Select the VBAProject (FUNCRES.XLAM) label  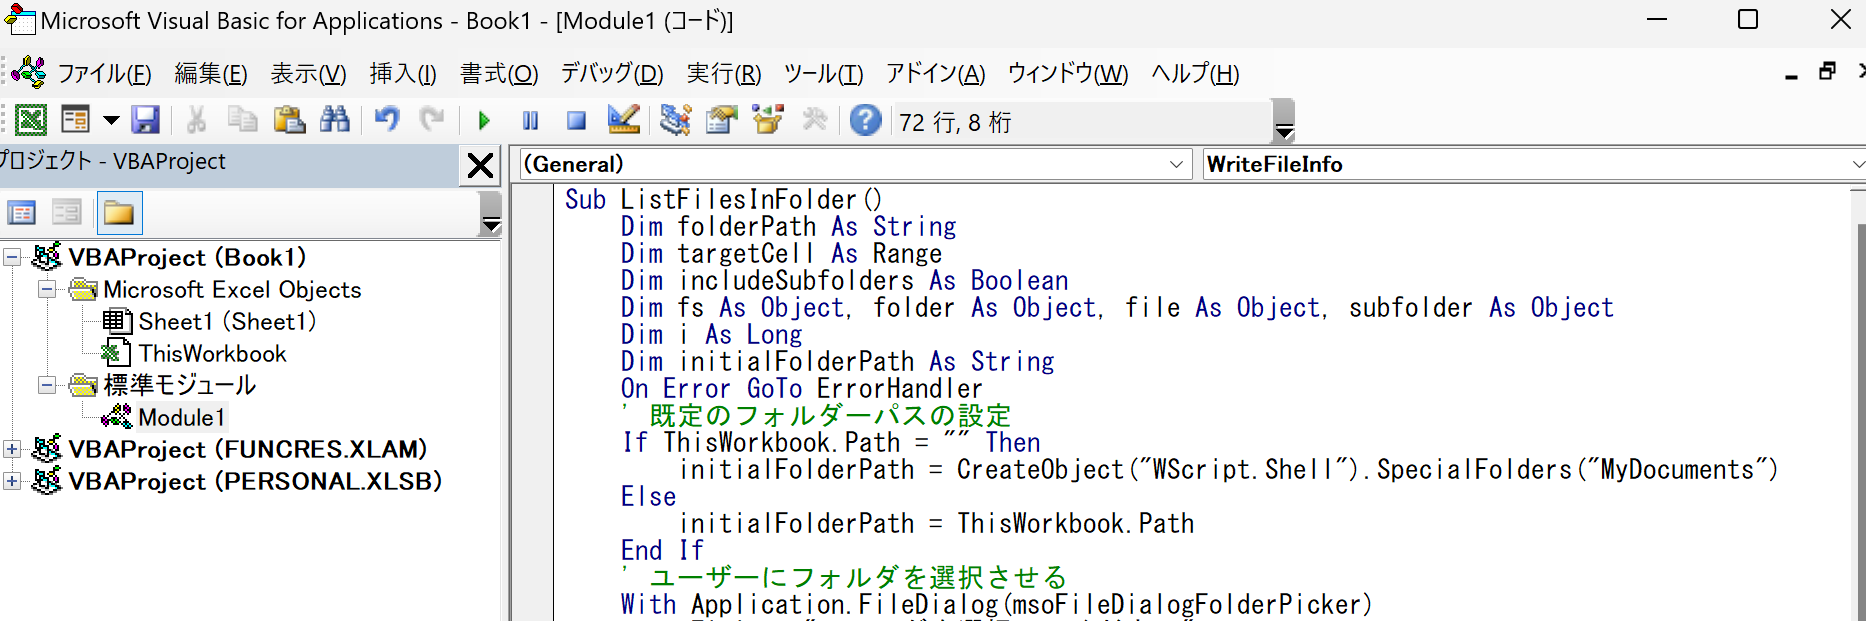(248, 450)
